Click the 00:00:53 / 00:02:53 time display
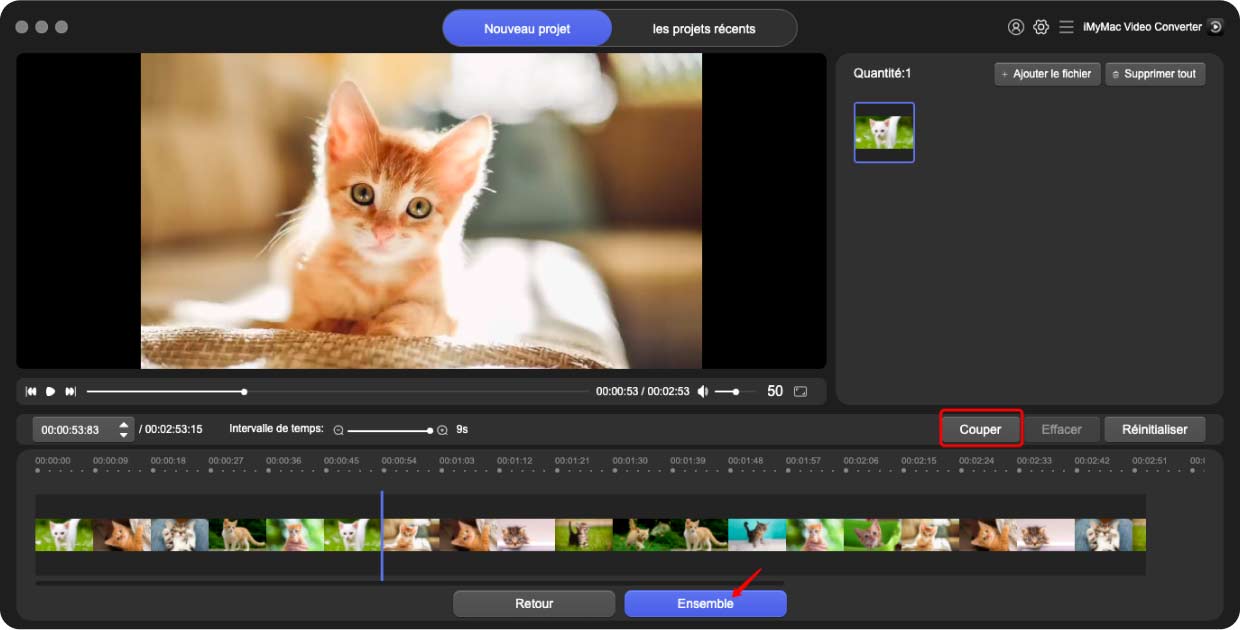The image size is (1240, 630). point(643,391)
